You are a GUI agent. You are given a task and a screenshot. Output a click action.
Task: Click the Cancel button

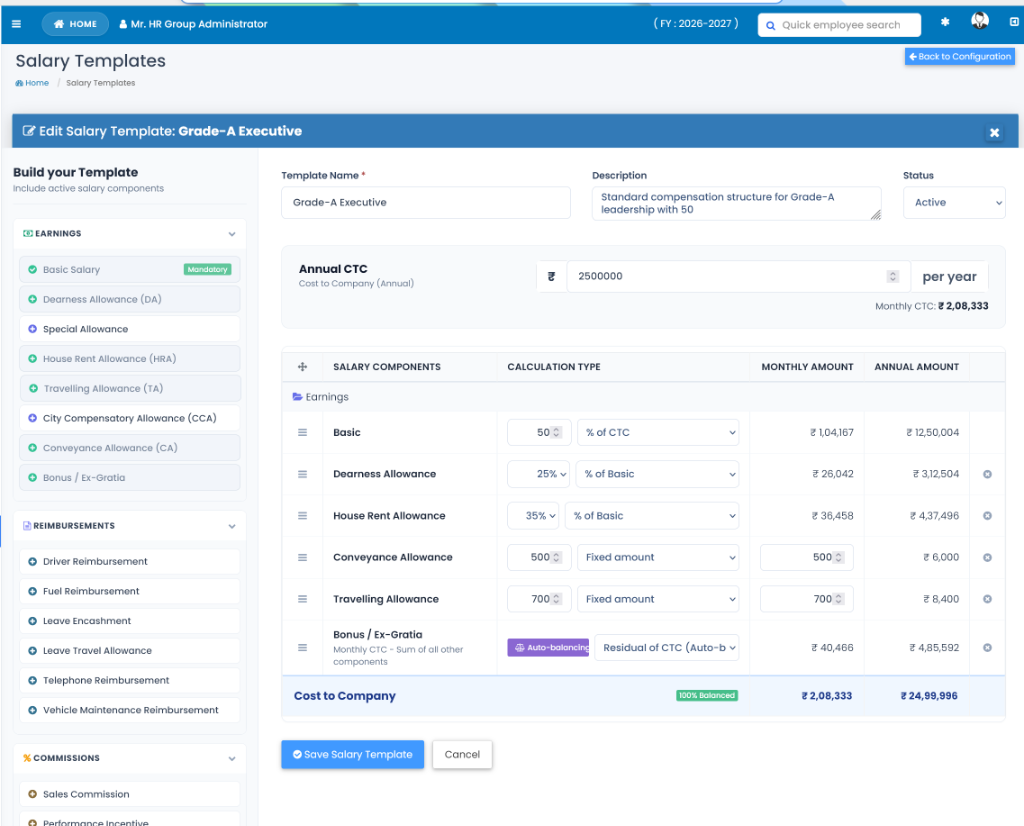462,754
